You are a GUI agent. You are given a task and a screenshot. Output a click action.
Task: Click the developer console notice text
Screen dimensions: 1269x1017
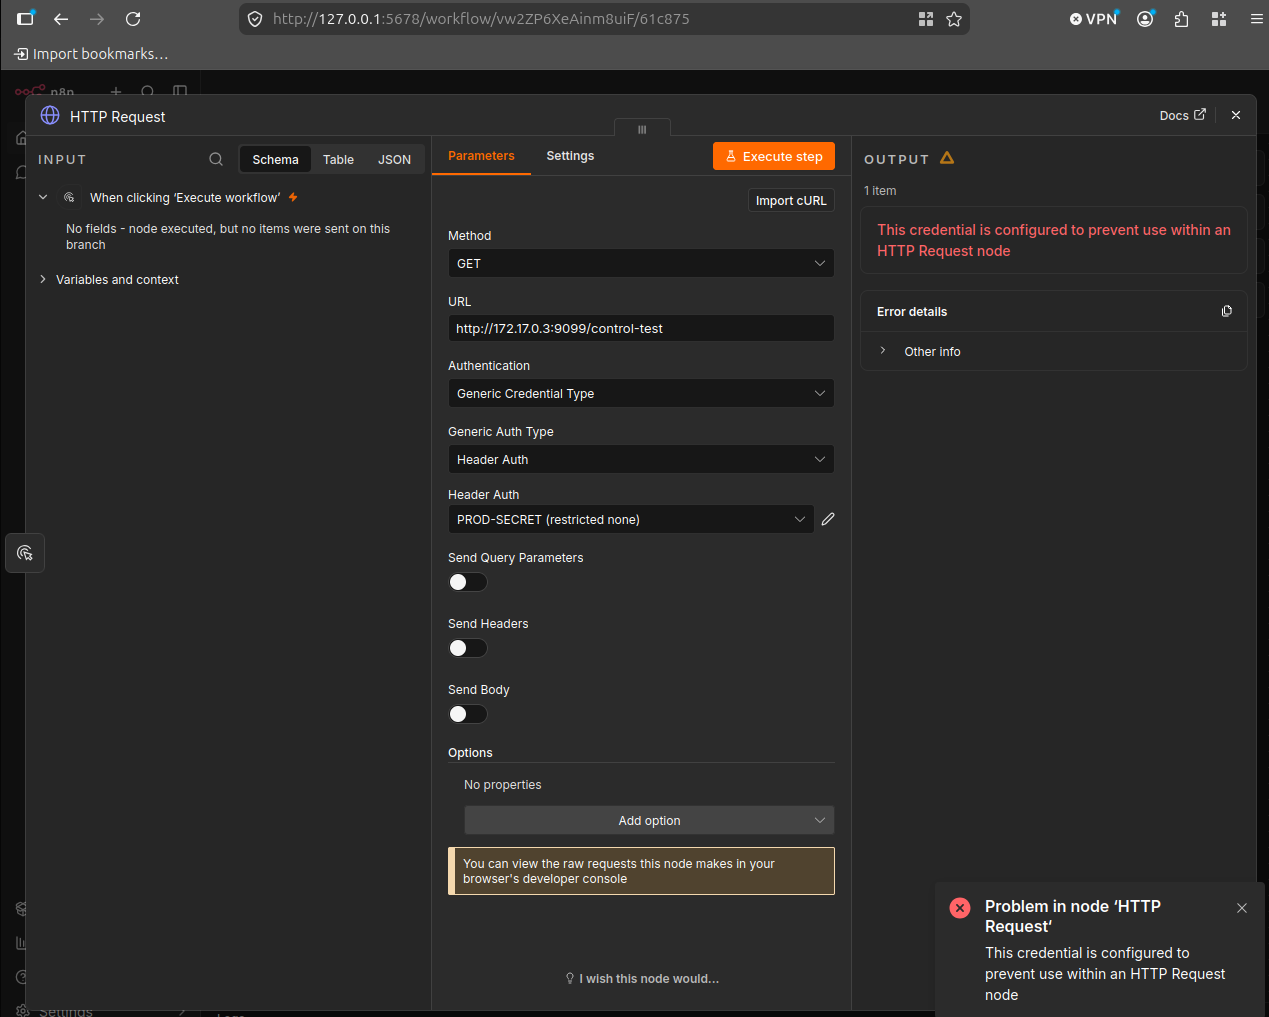(x=619, y=871)
